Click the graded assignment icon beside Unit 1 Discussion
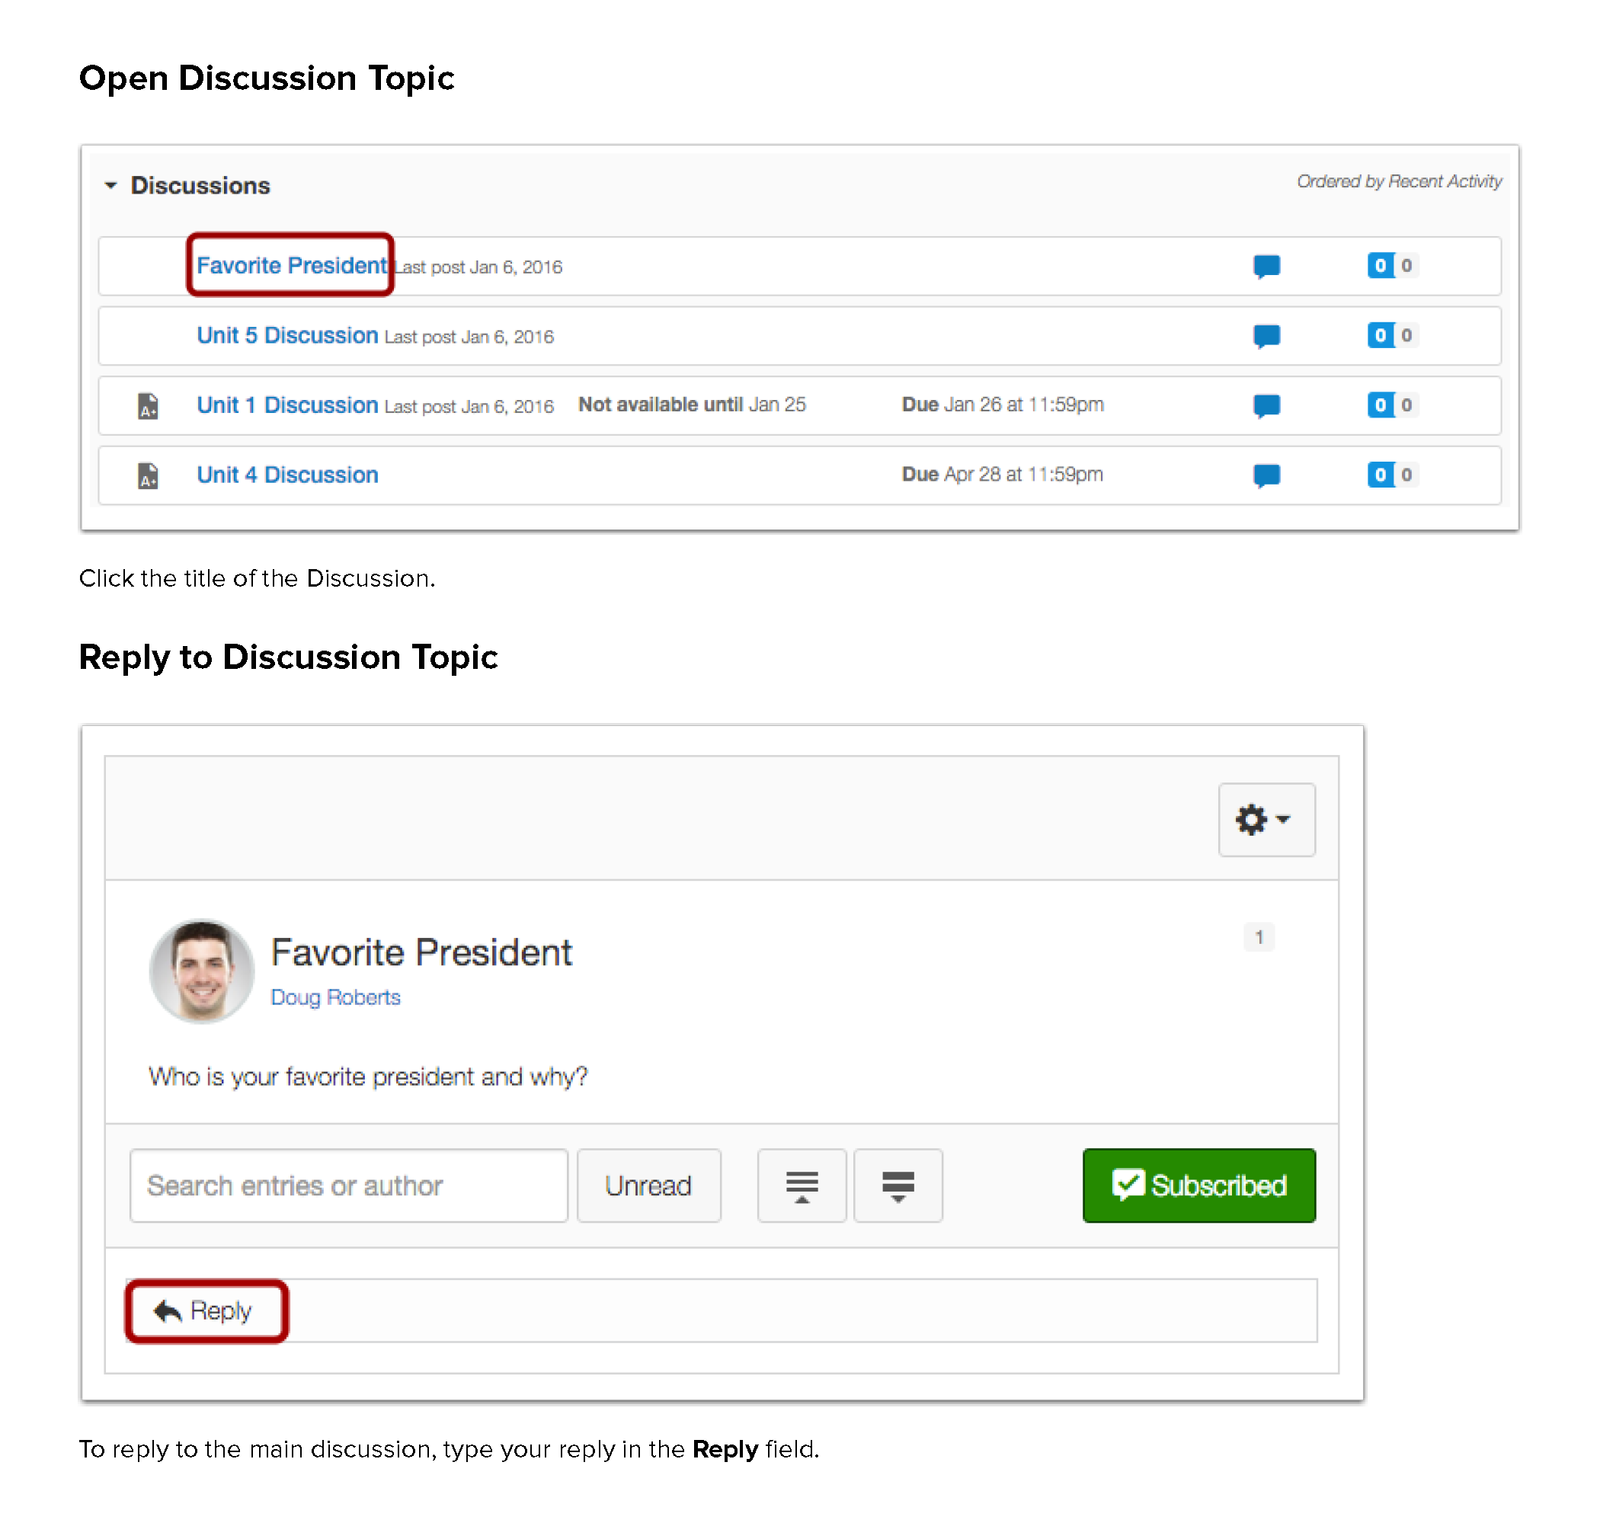This screenshot has height=1526, width=1600. pyautogui.click(x=148, y=405)
